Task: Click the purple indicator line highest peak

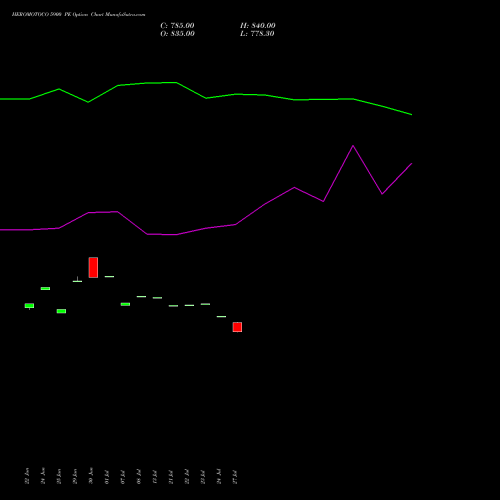Action: (x=353, y=146)
